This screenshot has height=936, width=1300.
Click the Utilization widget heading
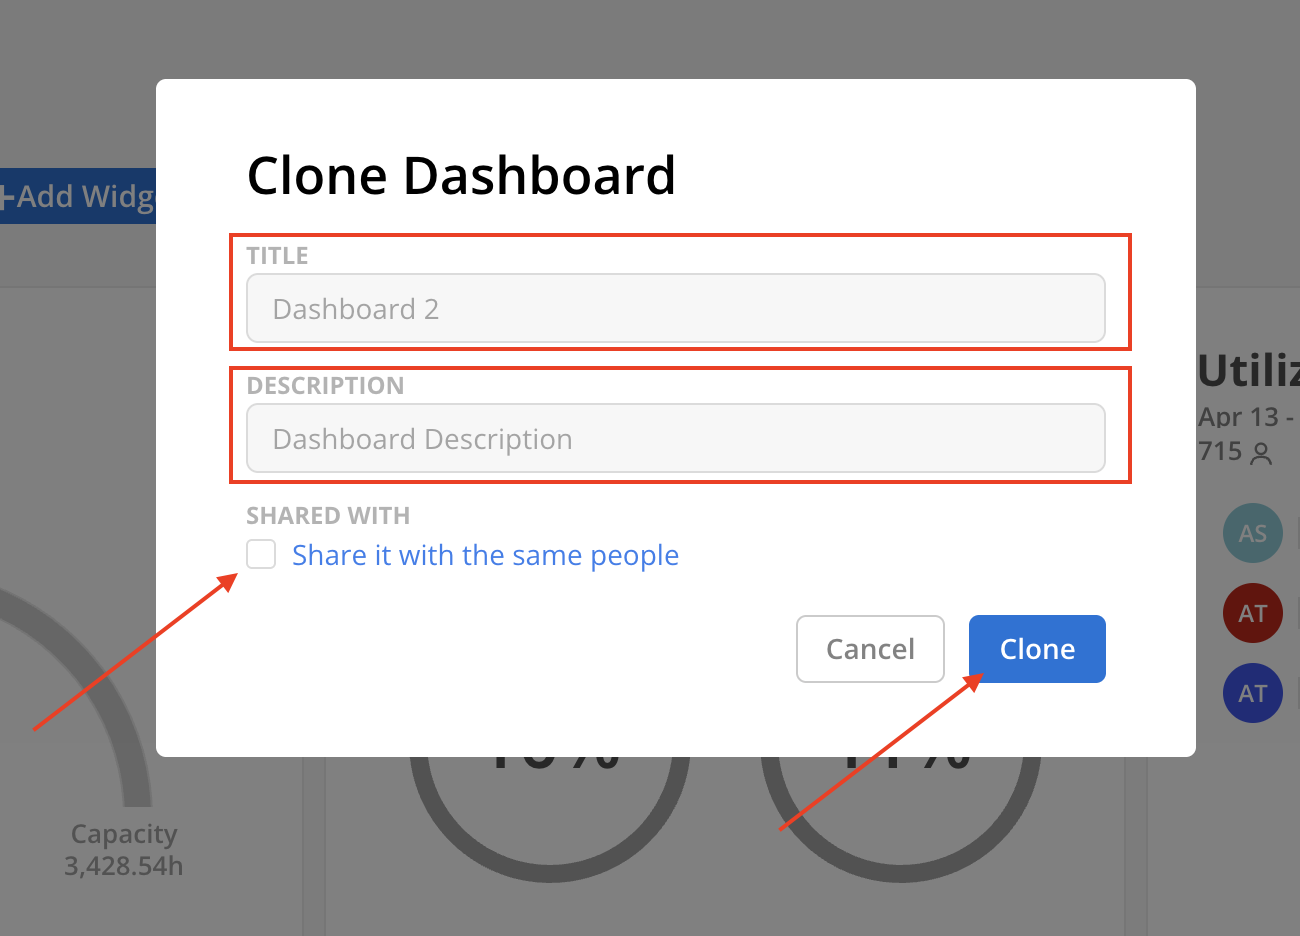point(1248,371)
